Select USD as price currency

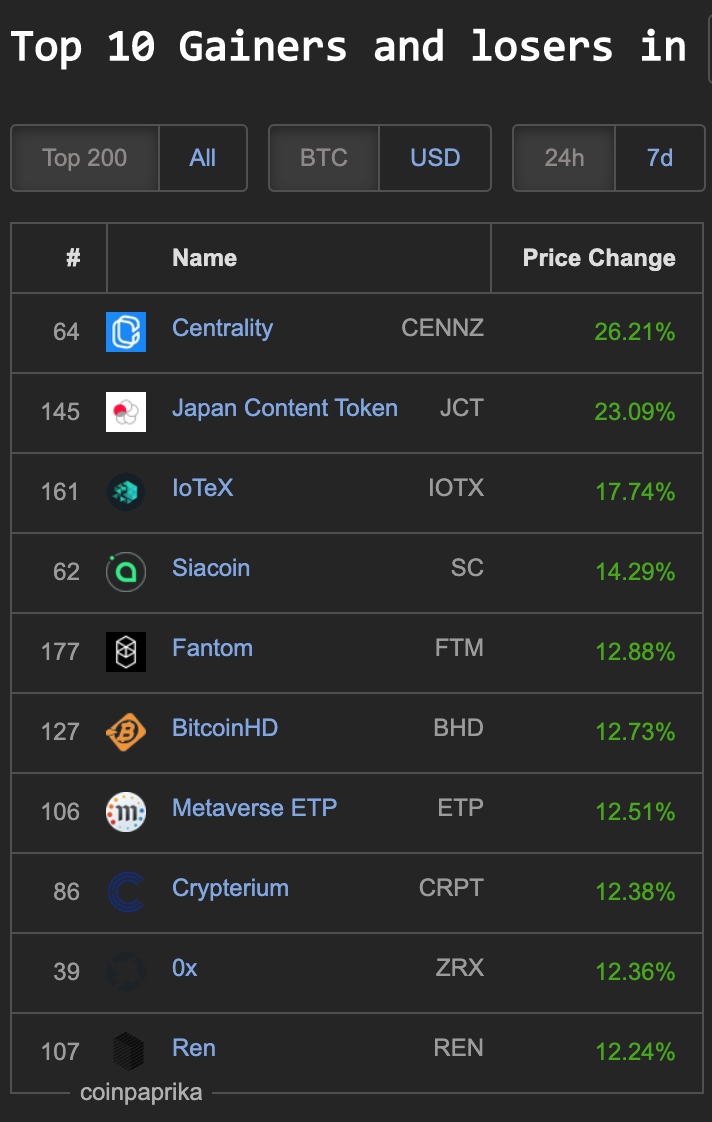435,158
